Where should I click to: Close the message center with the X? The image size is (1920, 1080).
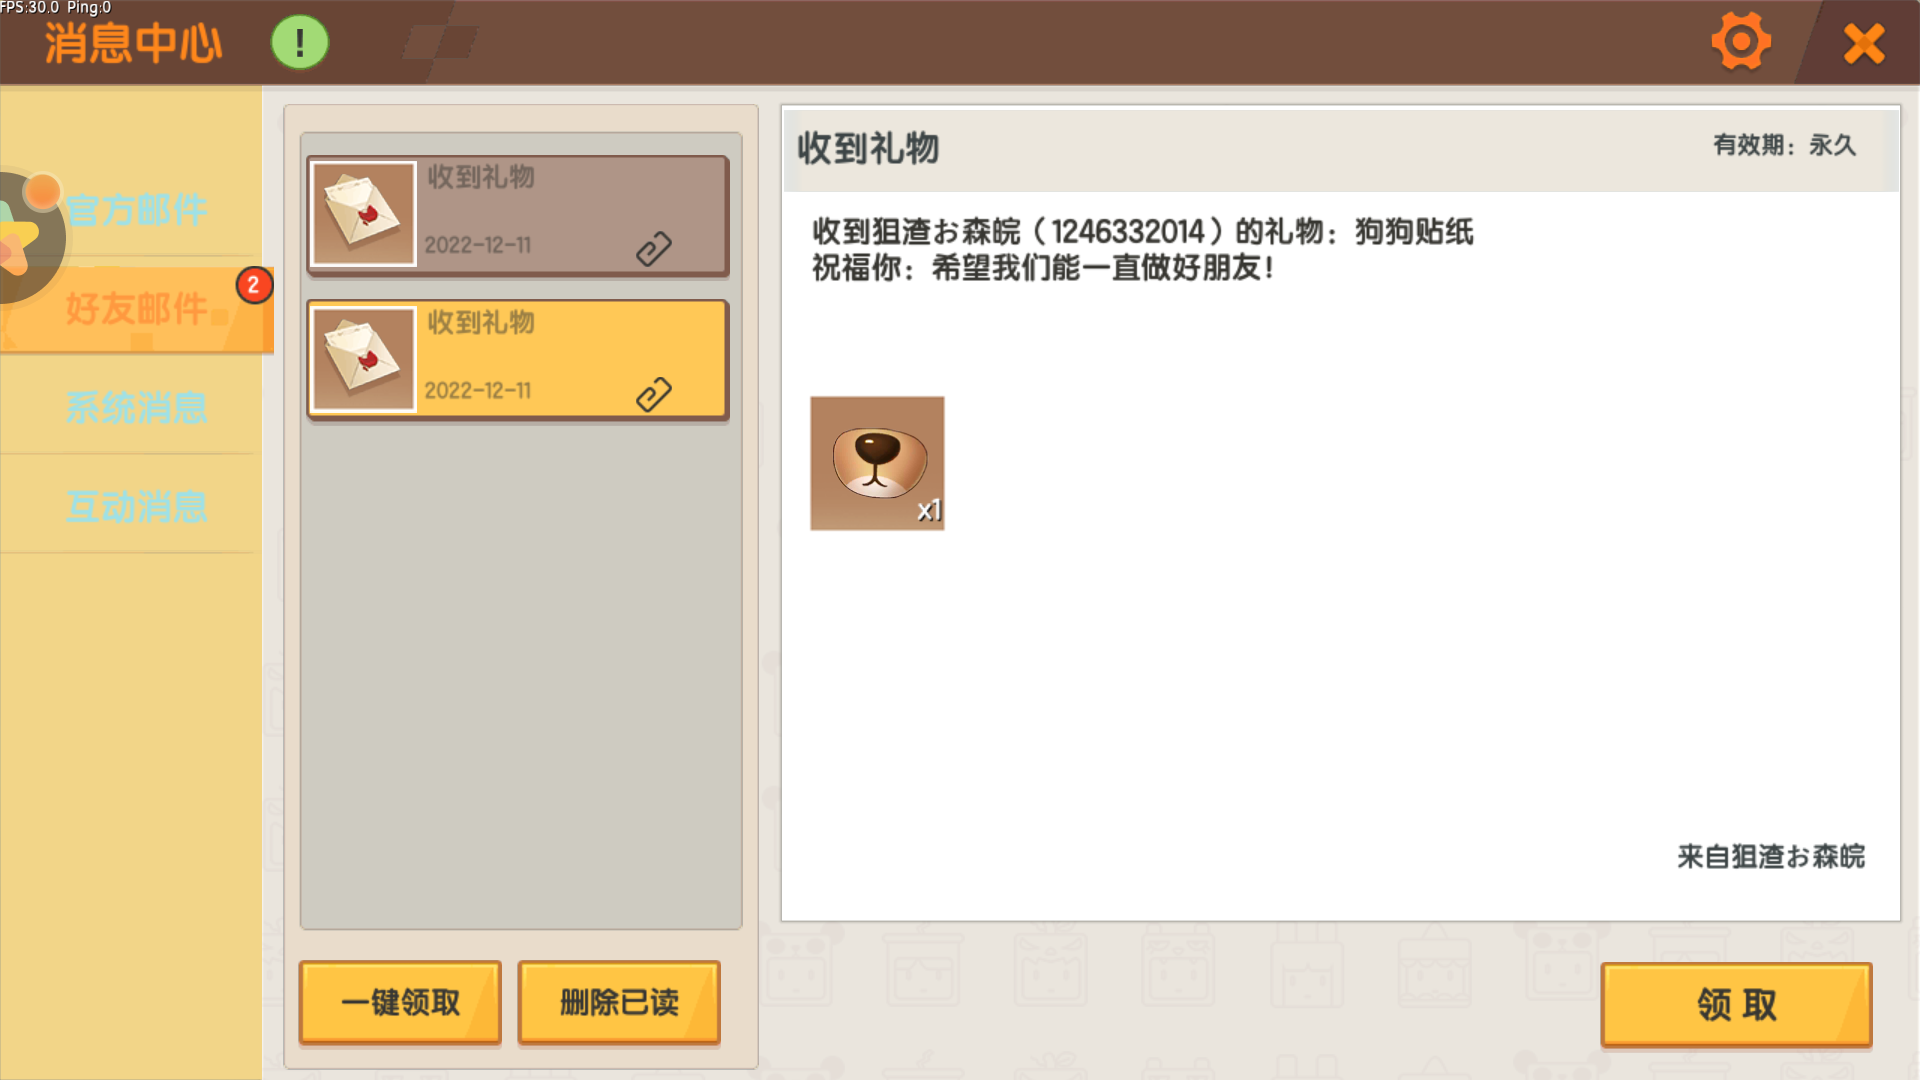1864,44
